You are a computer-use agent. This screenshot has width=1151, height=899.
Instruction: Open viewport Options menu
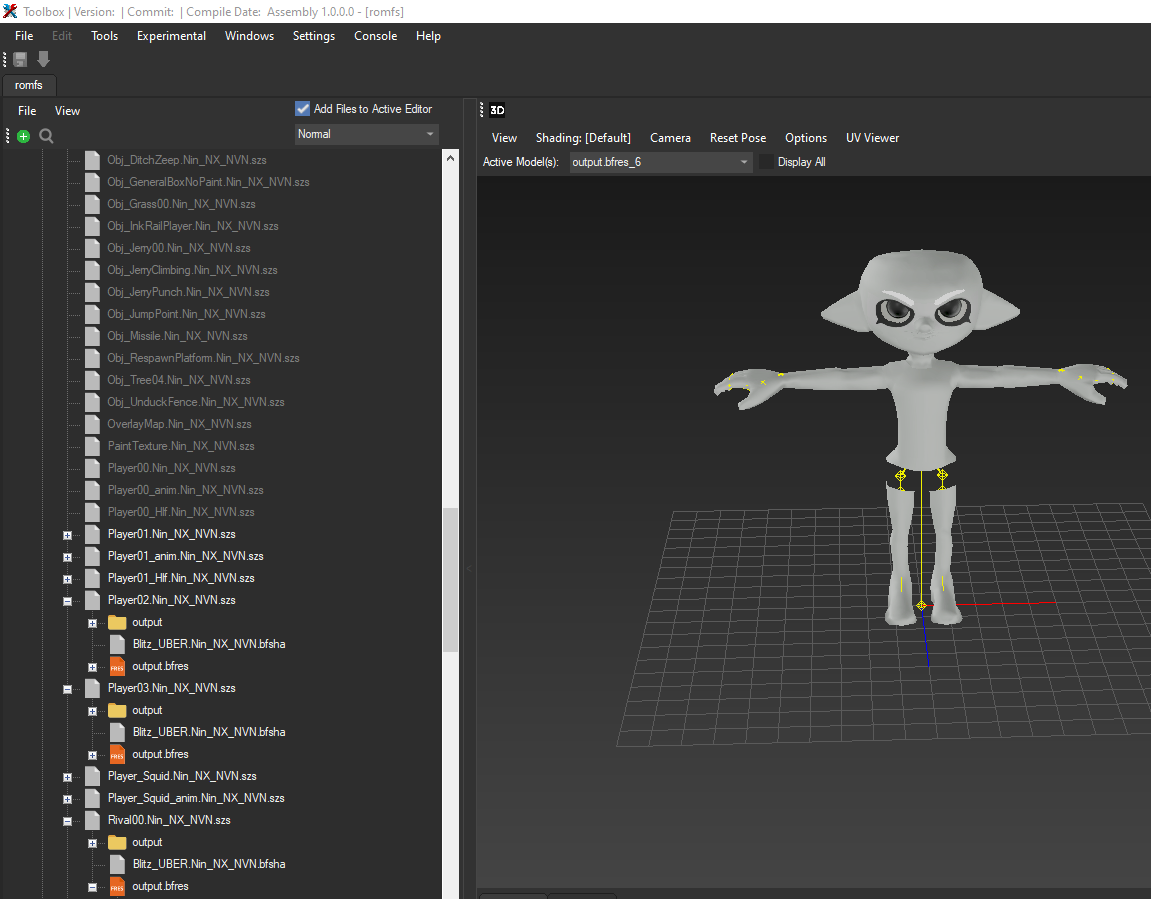[x=806, y=138]
